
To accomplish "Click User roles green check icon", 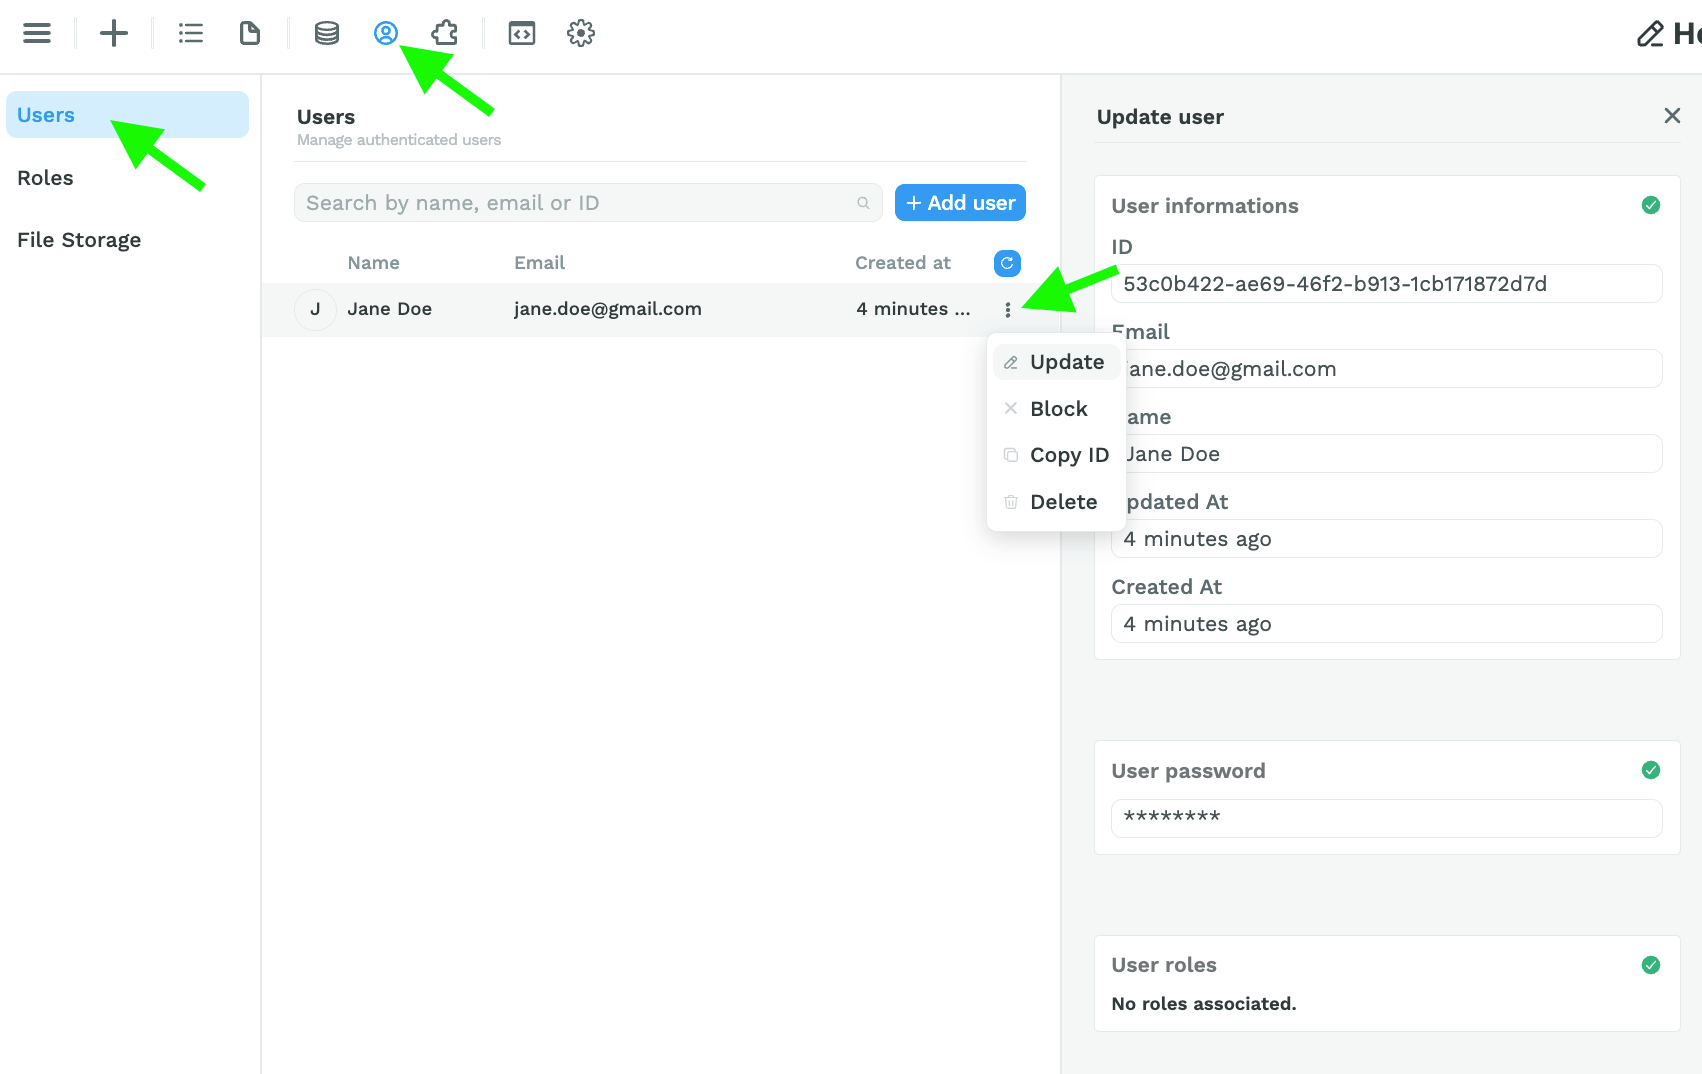I will point(1651,965).
